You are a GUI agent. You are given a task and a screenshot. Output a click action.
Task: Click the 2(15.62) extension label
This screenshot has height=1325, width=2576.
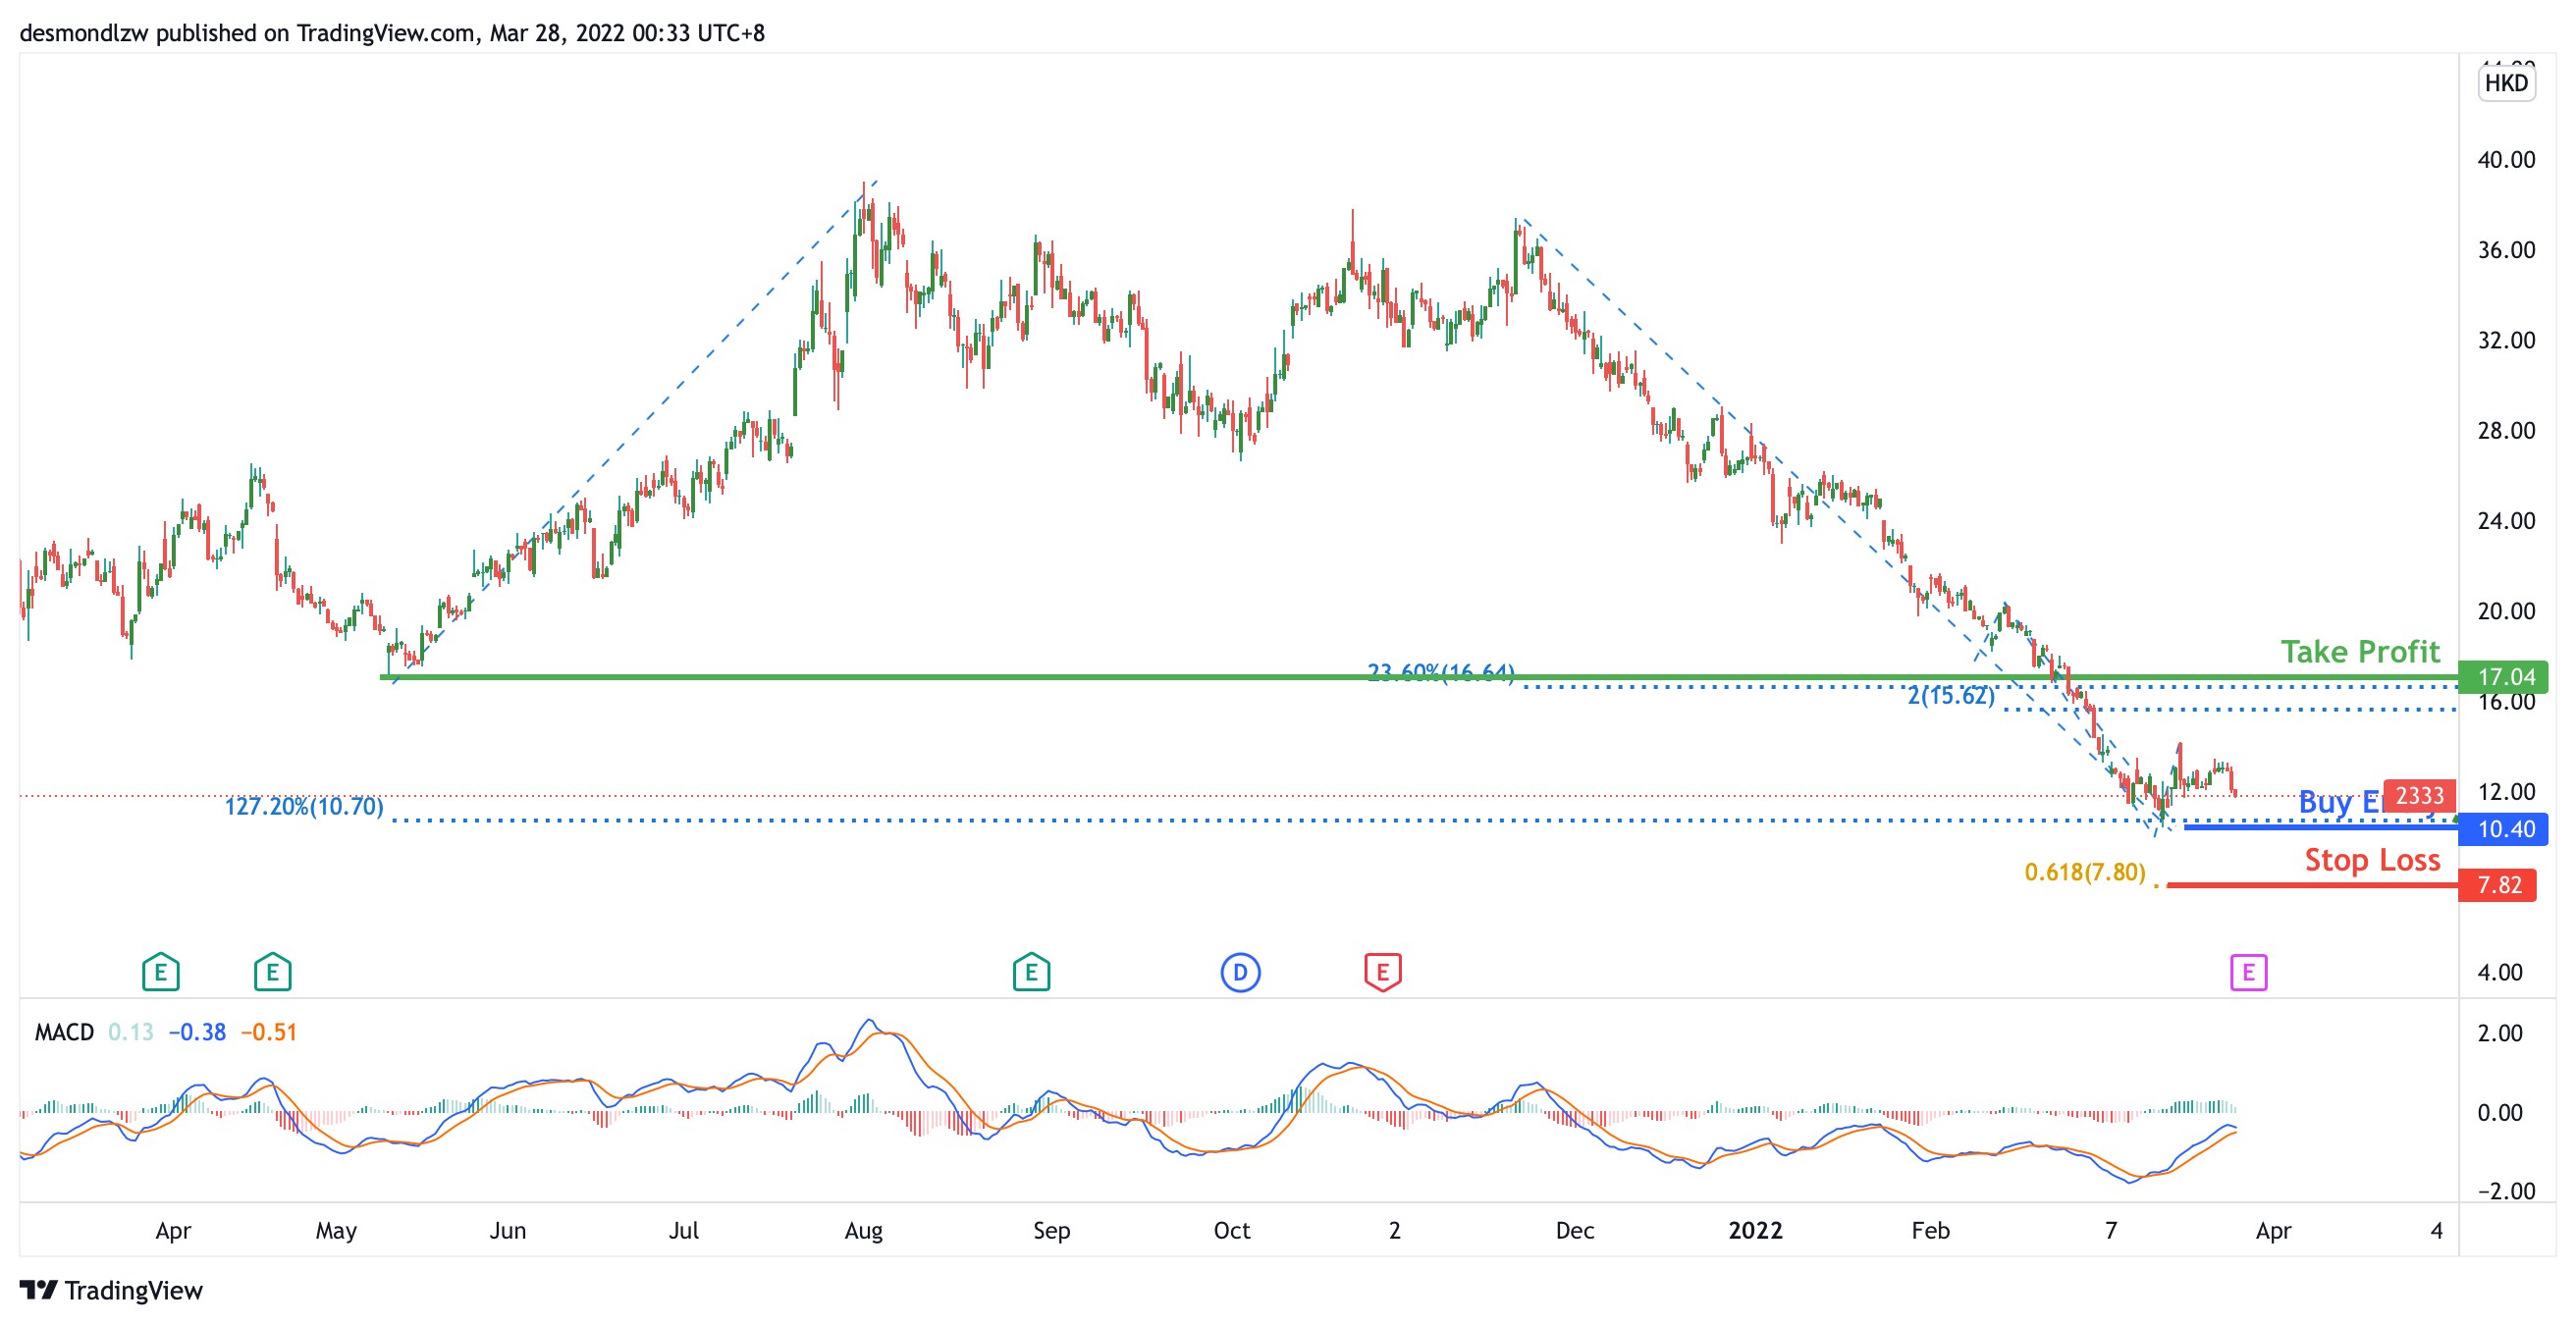click(x=1950, y=696)
